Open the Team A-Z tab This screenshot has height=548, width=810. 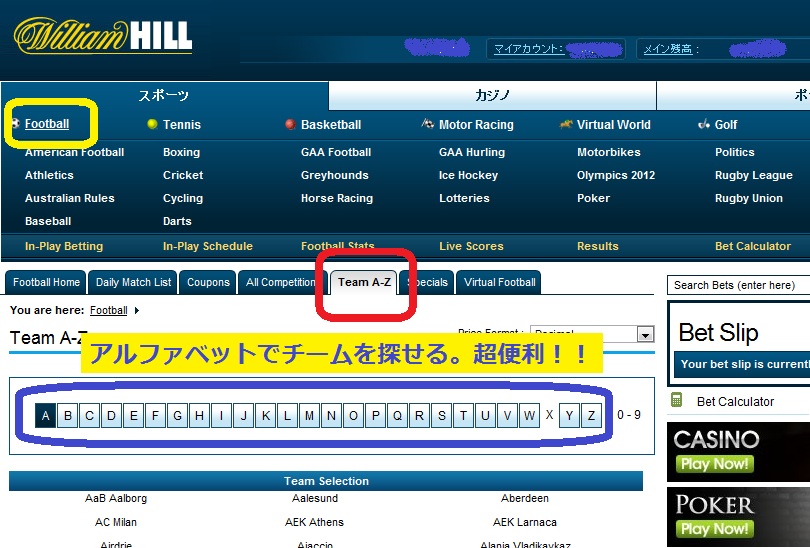[x=364, y=282]
